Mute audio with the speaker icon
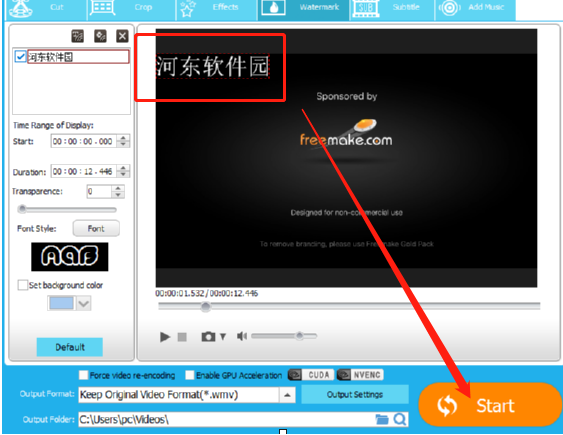 point(242,336)
